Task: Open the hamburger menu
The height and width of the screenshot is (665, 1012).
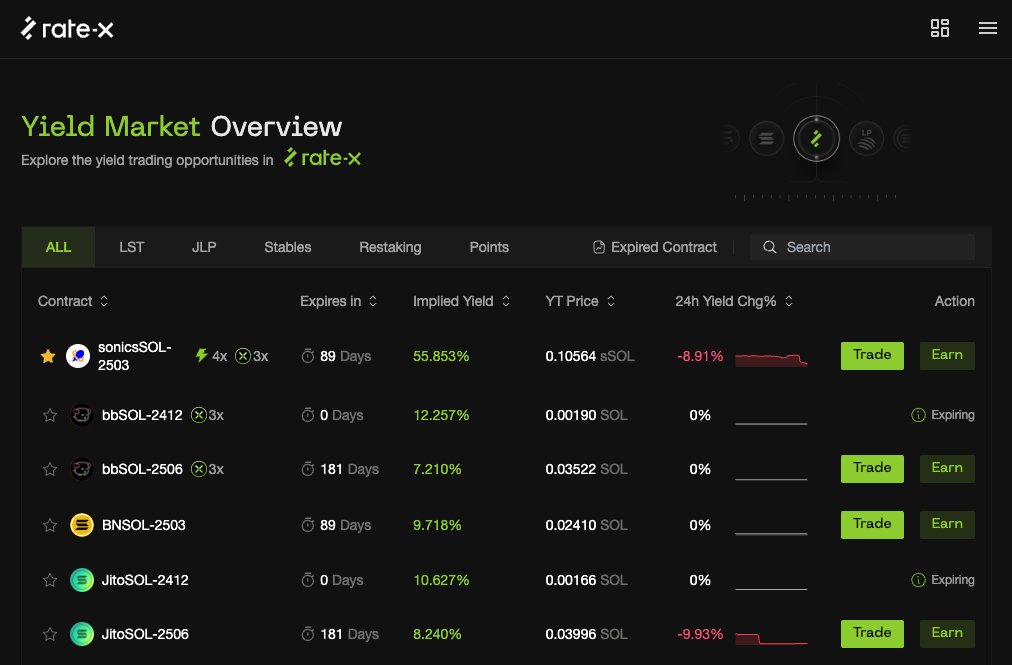Action: 987,28
